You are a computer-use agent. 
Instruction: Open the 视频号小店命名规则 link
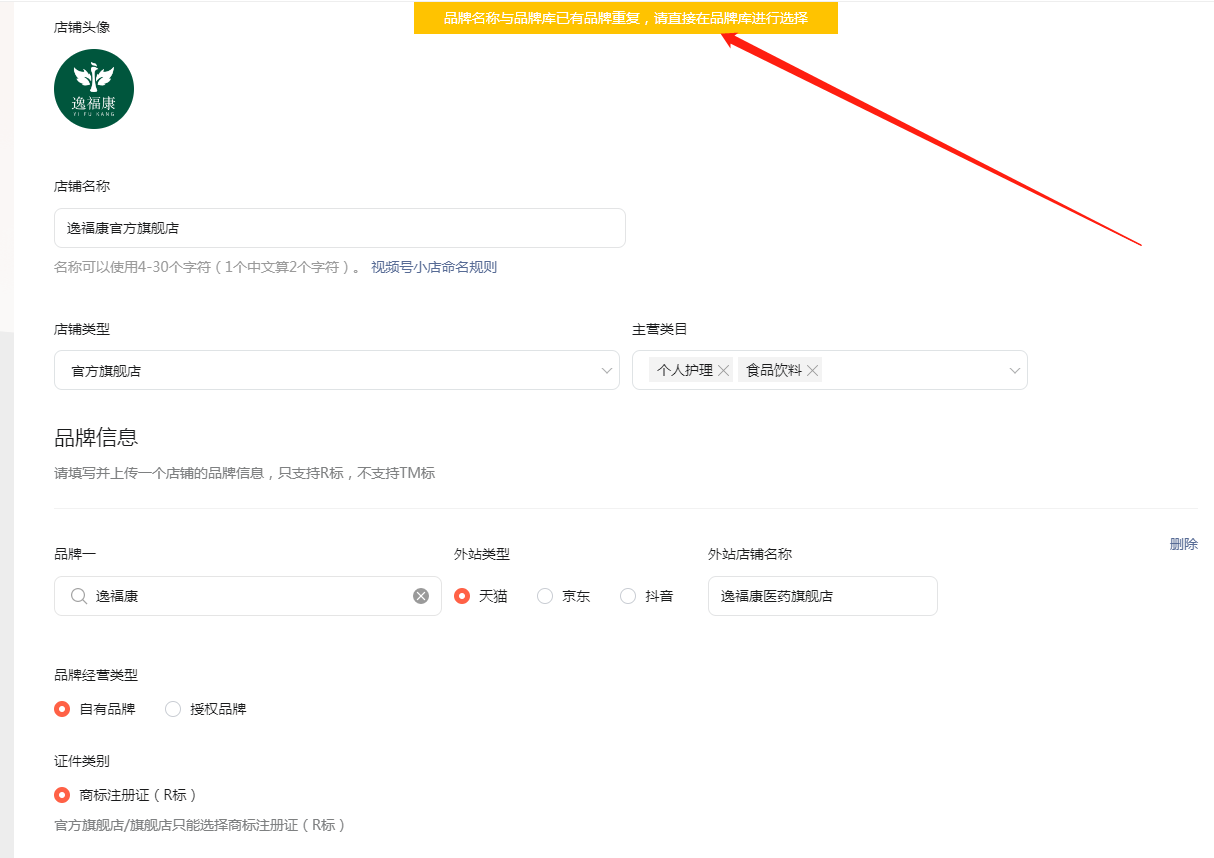[434, 267]
